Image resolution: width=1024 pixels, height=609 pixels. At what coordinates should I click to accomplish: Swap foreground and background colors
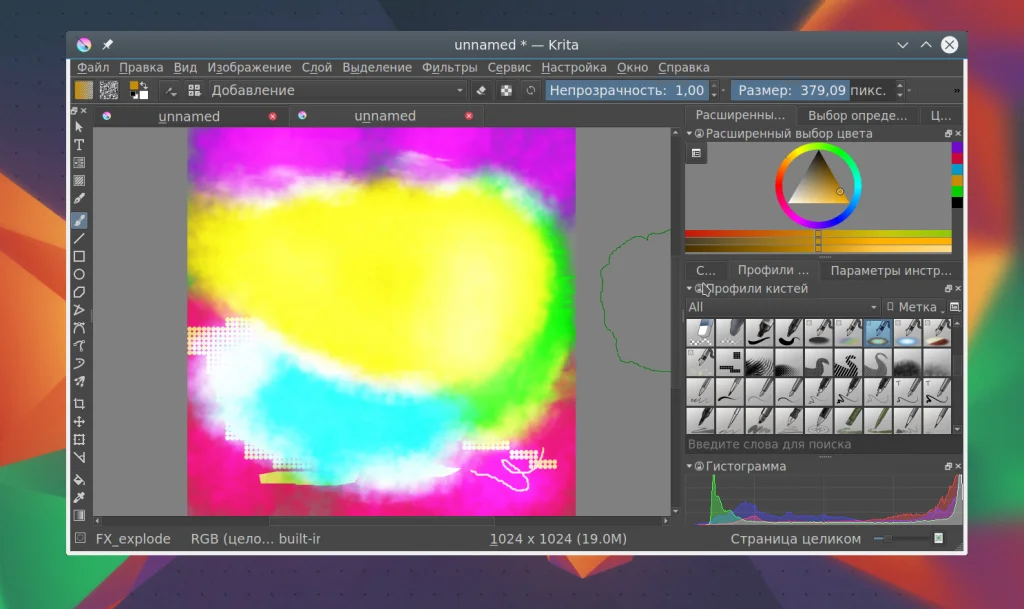click(x=144, y=85)
